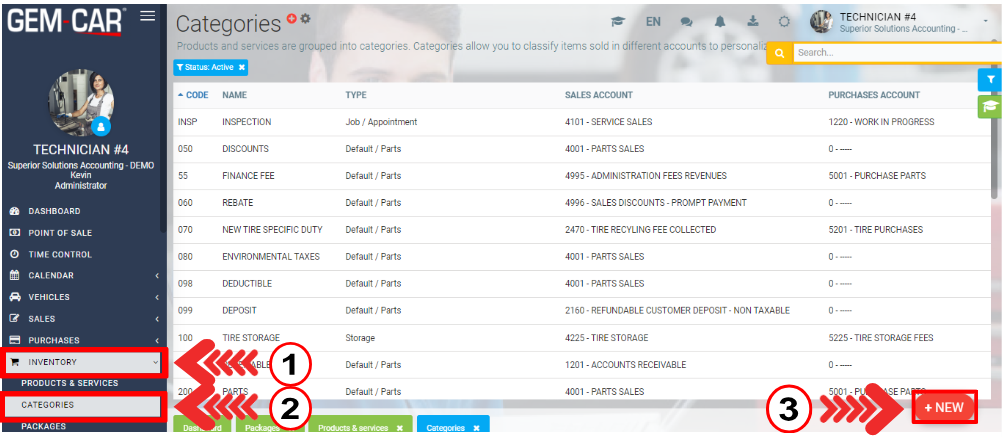Click the green graduation cap side button
Screen dimensions: 1002x437
pyautogui.click(x=989, y=106)
